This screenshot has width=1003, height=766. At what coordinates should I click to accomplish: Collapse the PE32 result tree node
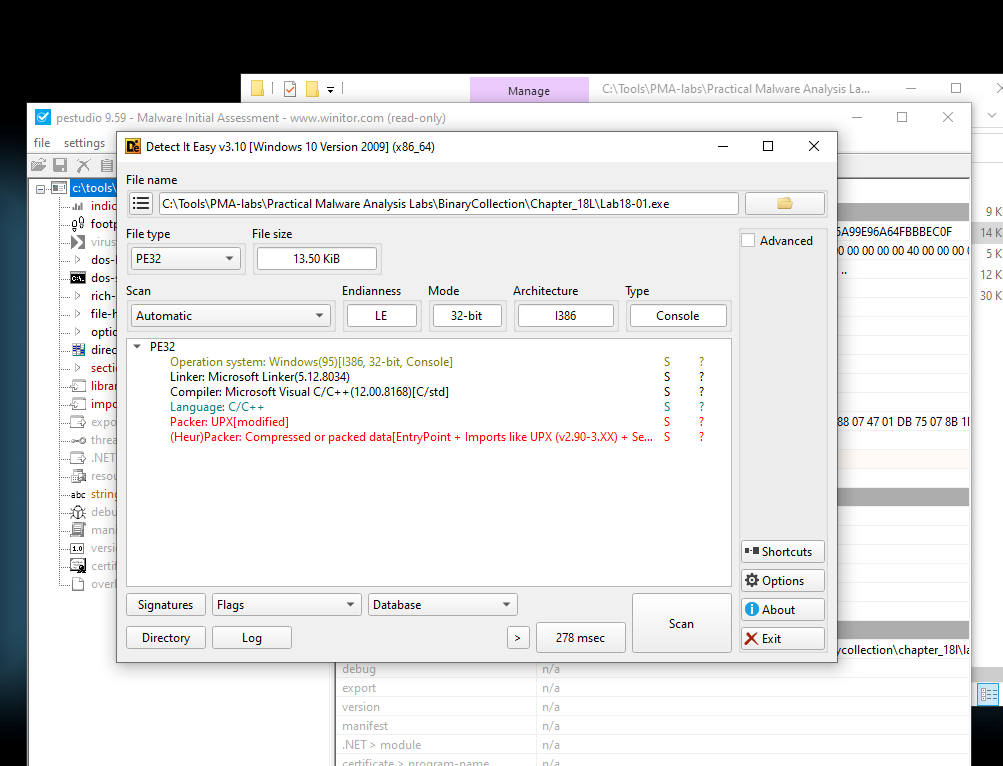[137, 346]
